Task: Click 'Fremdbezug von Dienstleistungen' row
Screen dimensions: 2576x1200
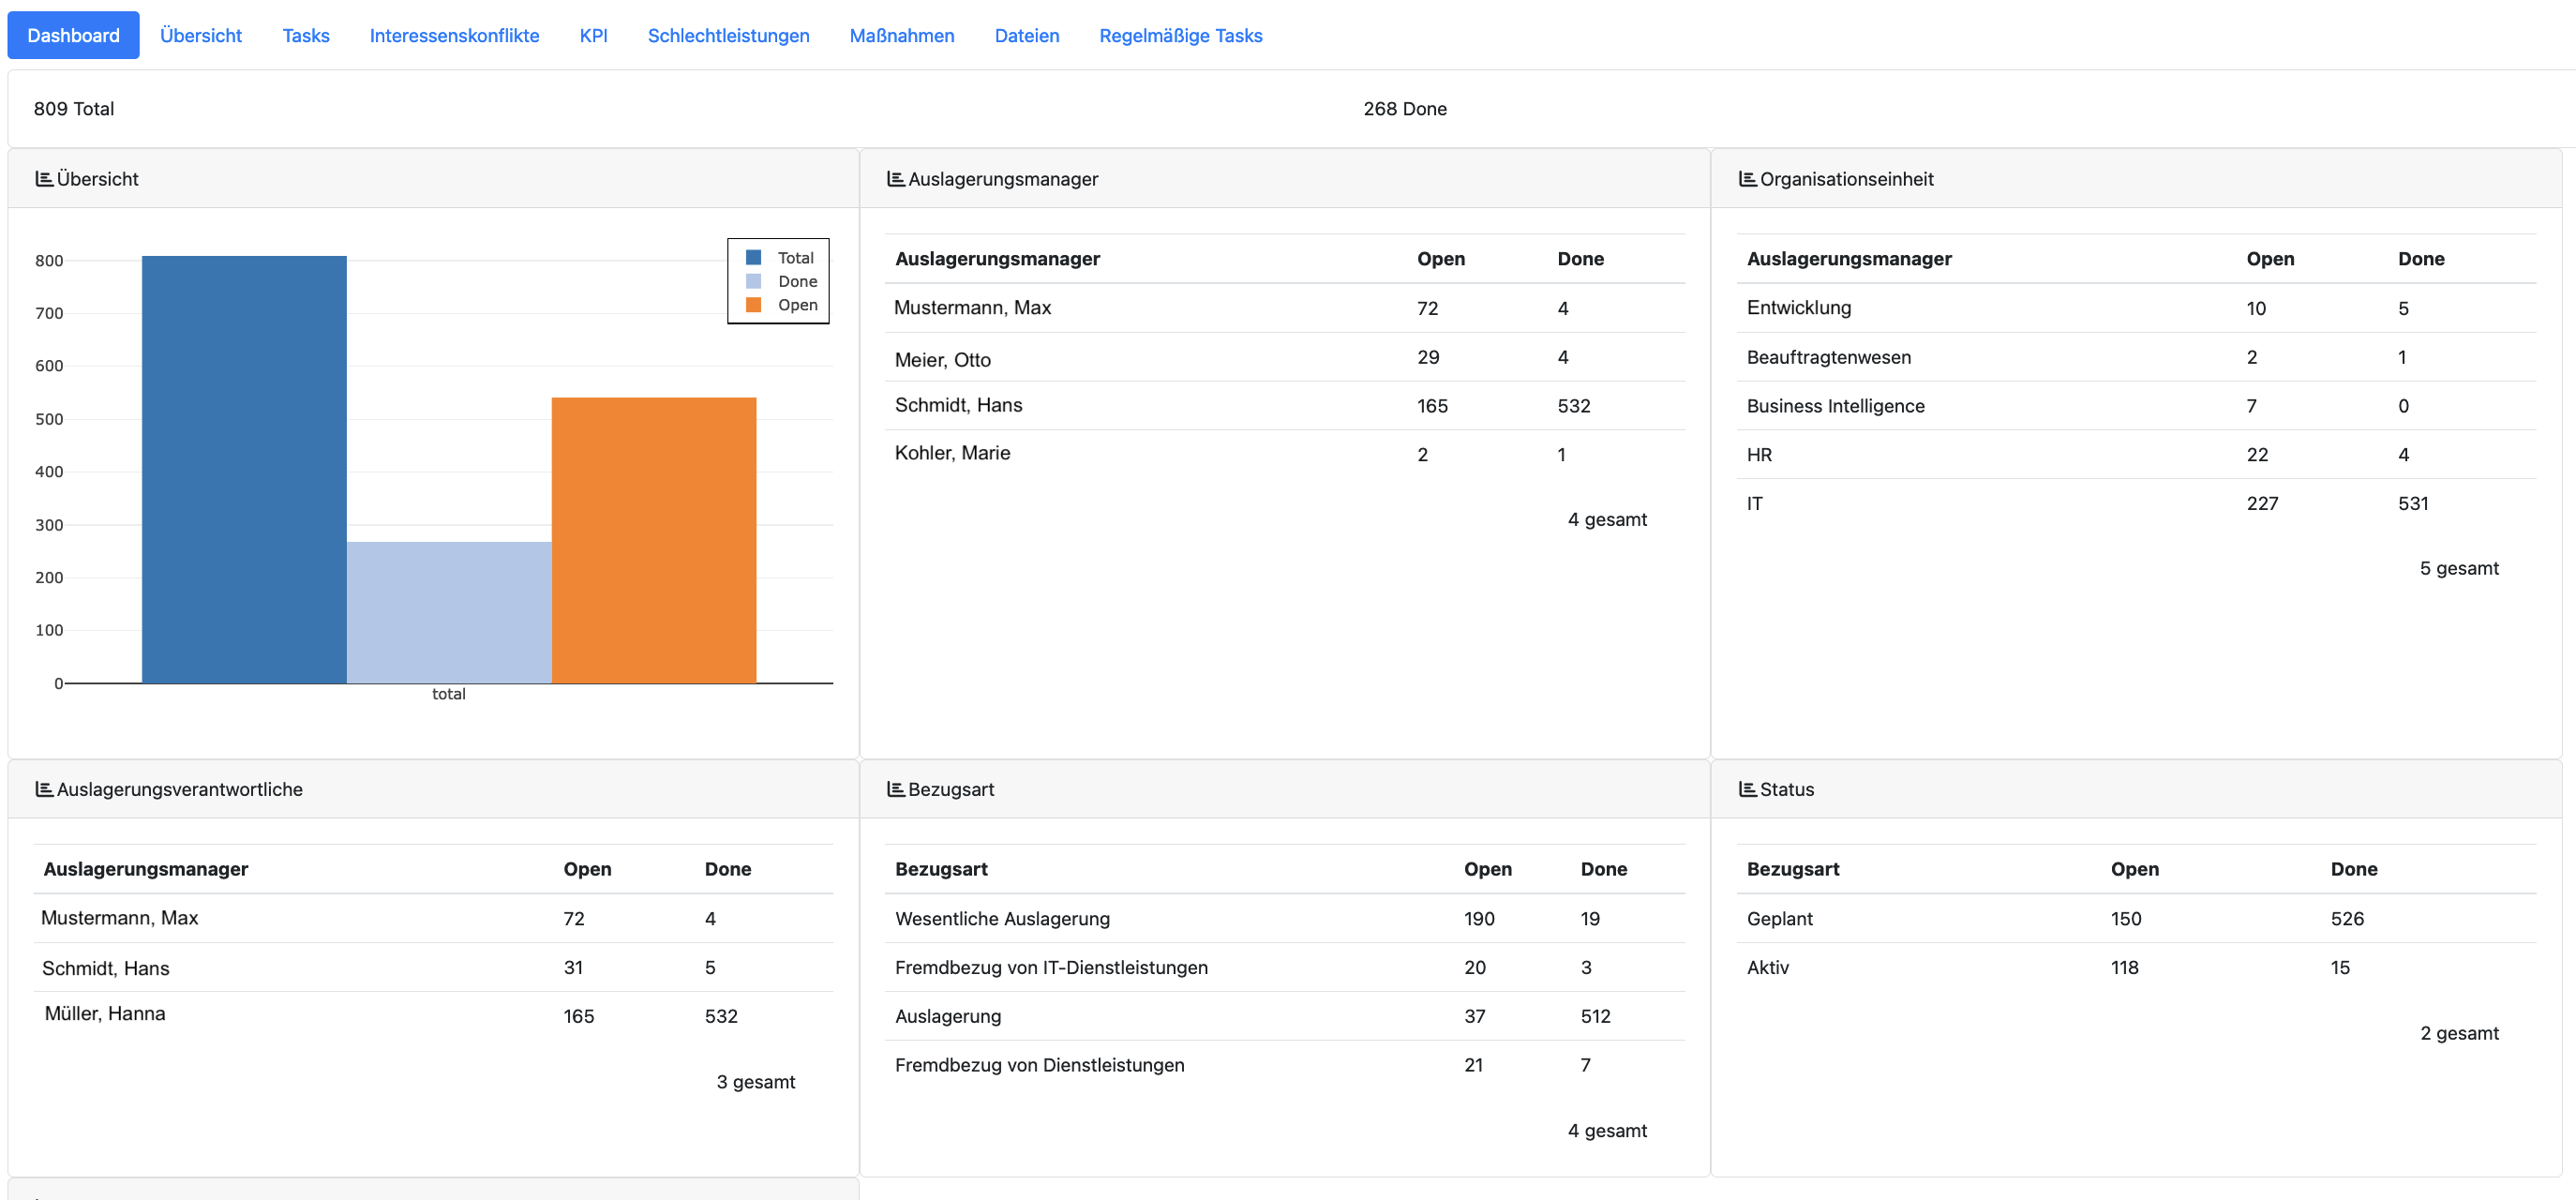Action: (1285, 1066)
